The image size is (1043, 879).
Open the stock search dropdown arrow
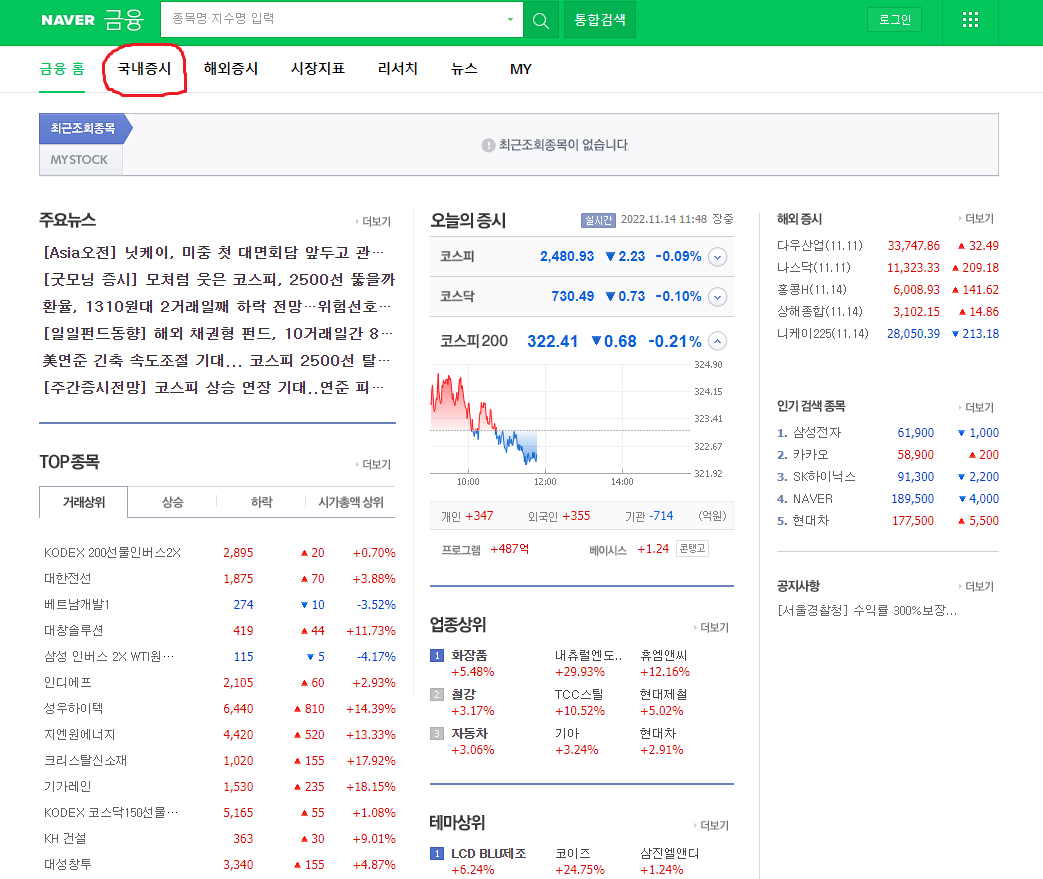tap(510, 19)
